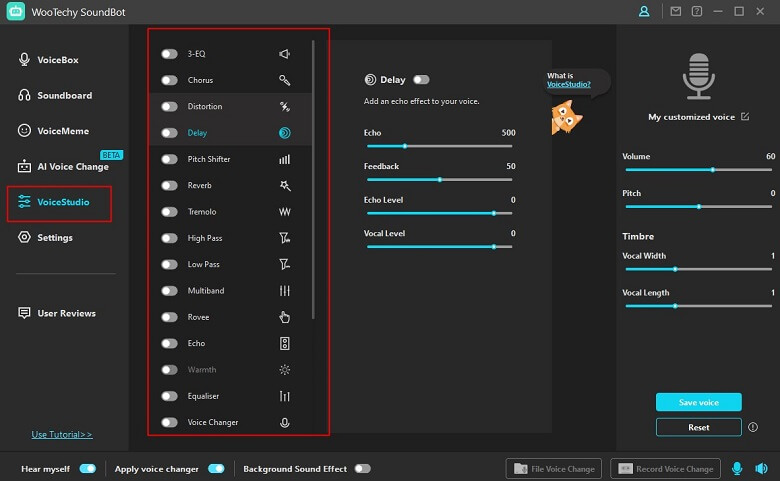Open the user account icon
Image resolution: width=780 pixels, height=481 pixels.
point(644,11)
